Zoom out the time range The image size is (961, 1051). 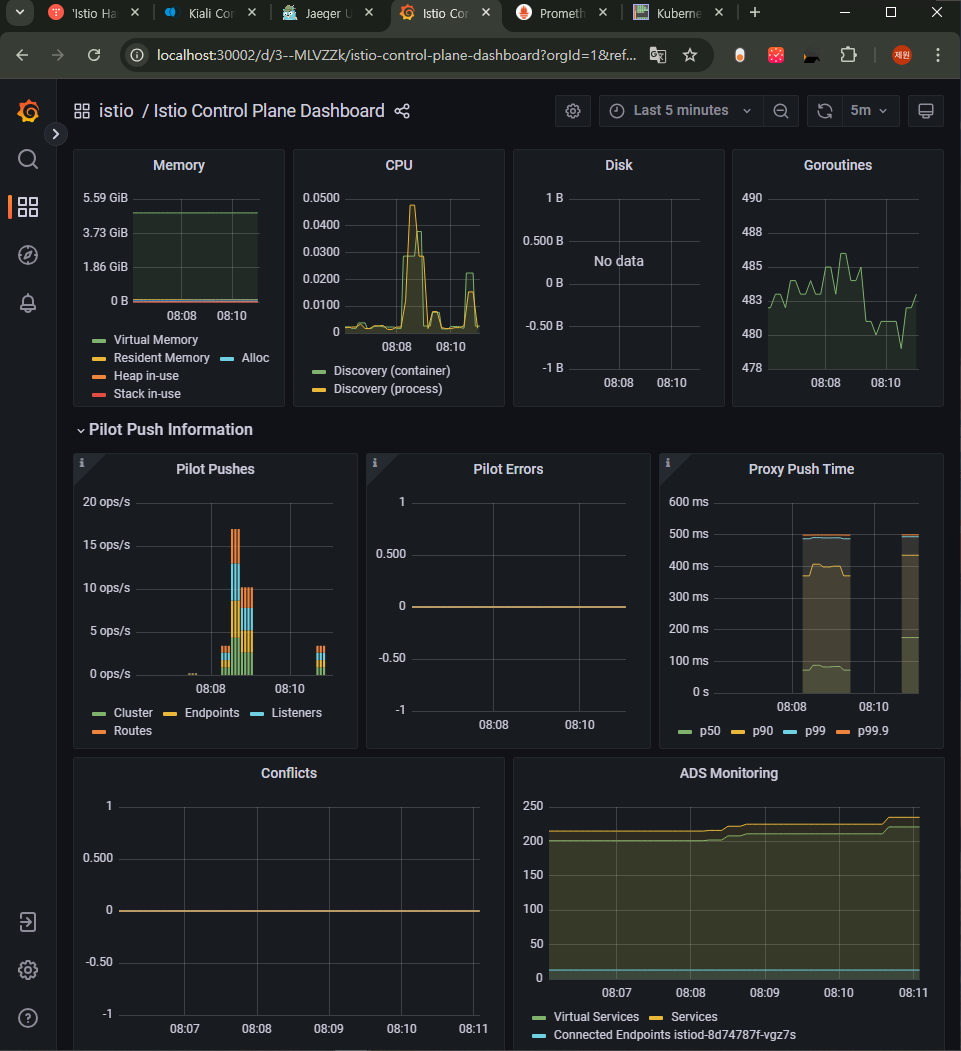(781, 111)
